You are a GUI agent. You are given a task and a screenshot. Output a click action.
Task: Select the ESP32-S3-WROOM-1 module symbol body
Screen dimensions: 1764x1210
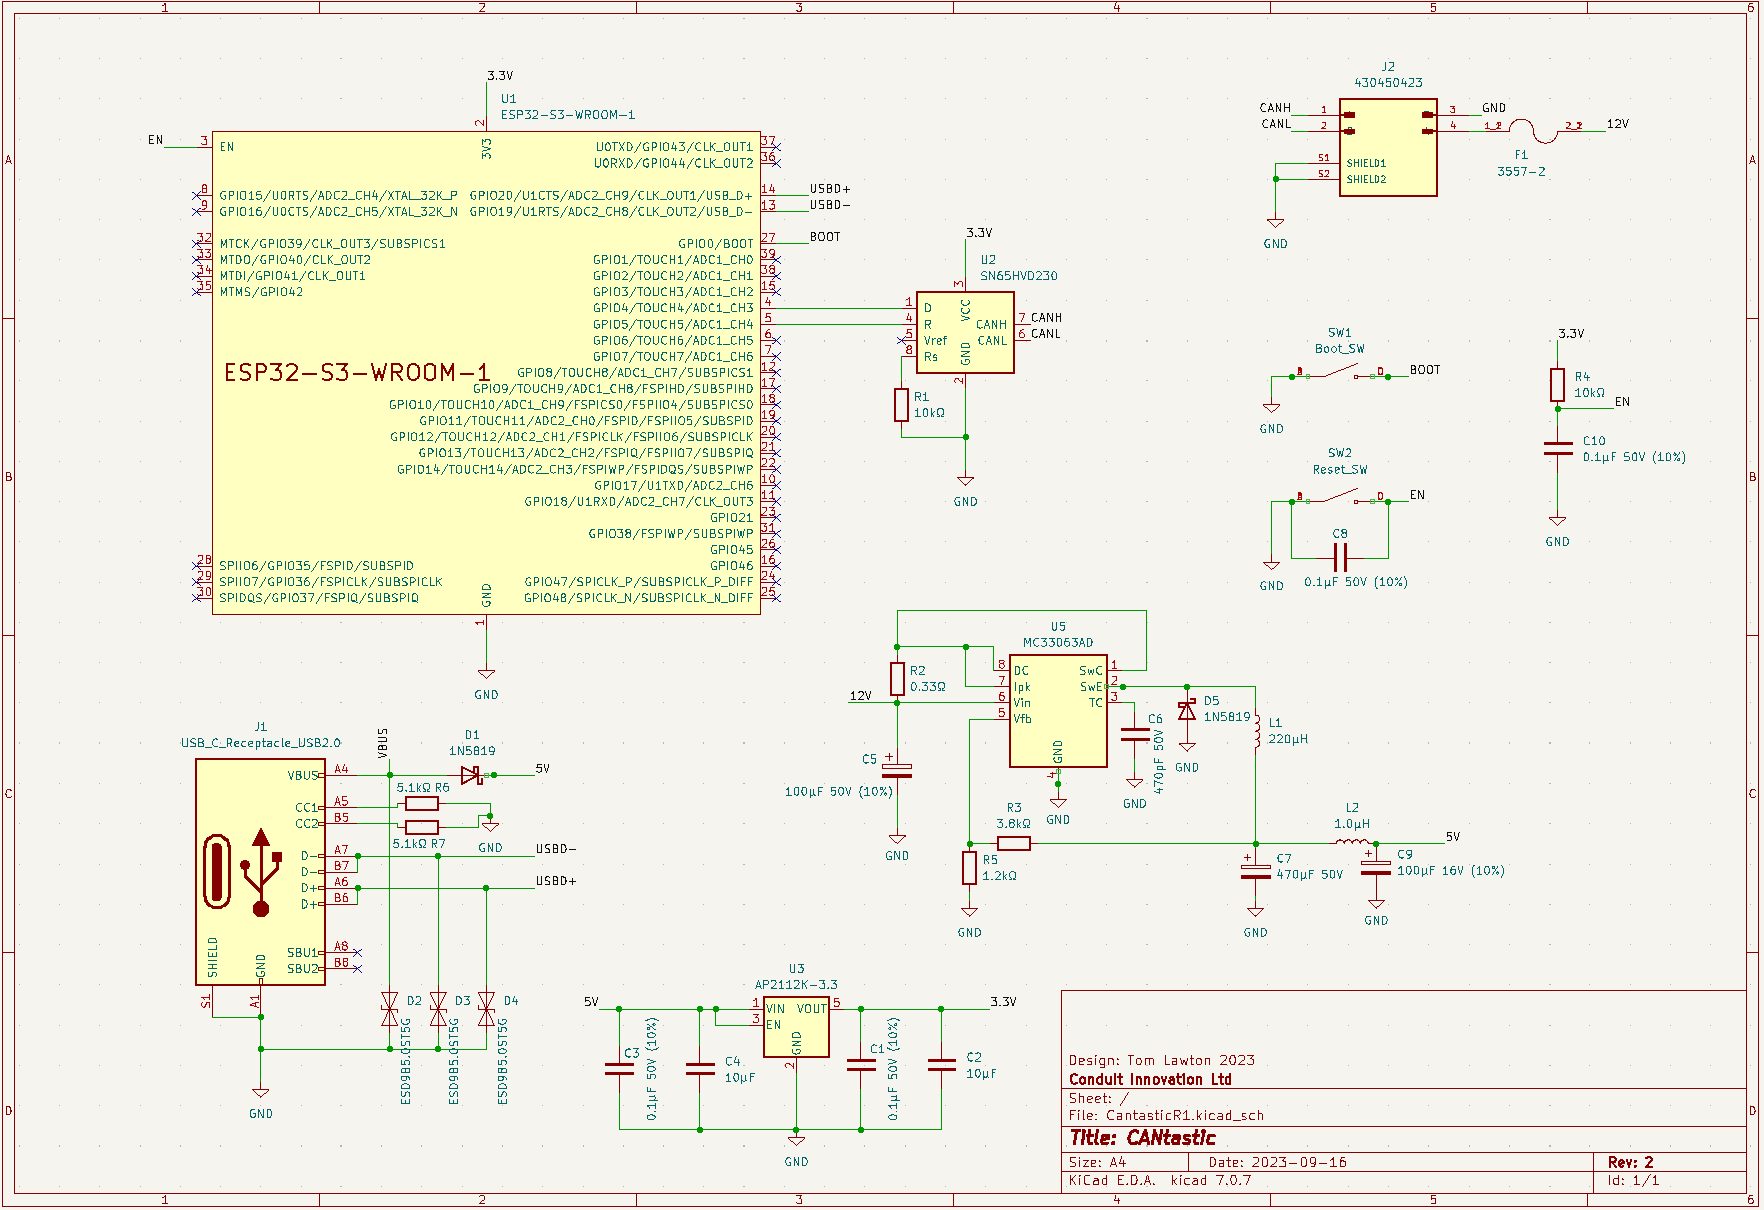point(486,372)
